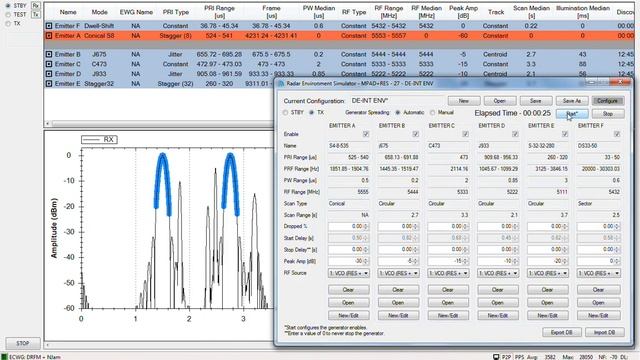Click monitor icon beside P2P in status bar

pos(496,357)
